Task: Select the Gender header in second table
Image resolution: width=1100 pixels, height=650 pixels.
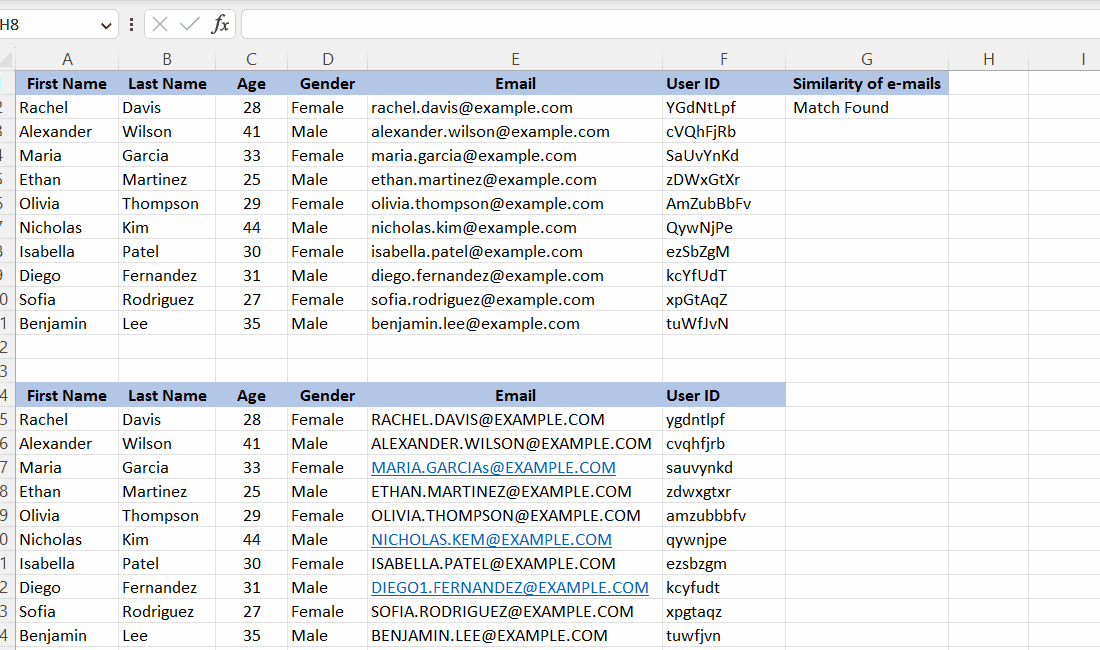Action: click(x=327, y=395)
